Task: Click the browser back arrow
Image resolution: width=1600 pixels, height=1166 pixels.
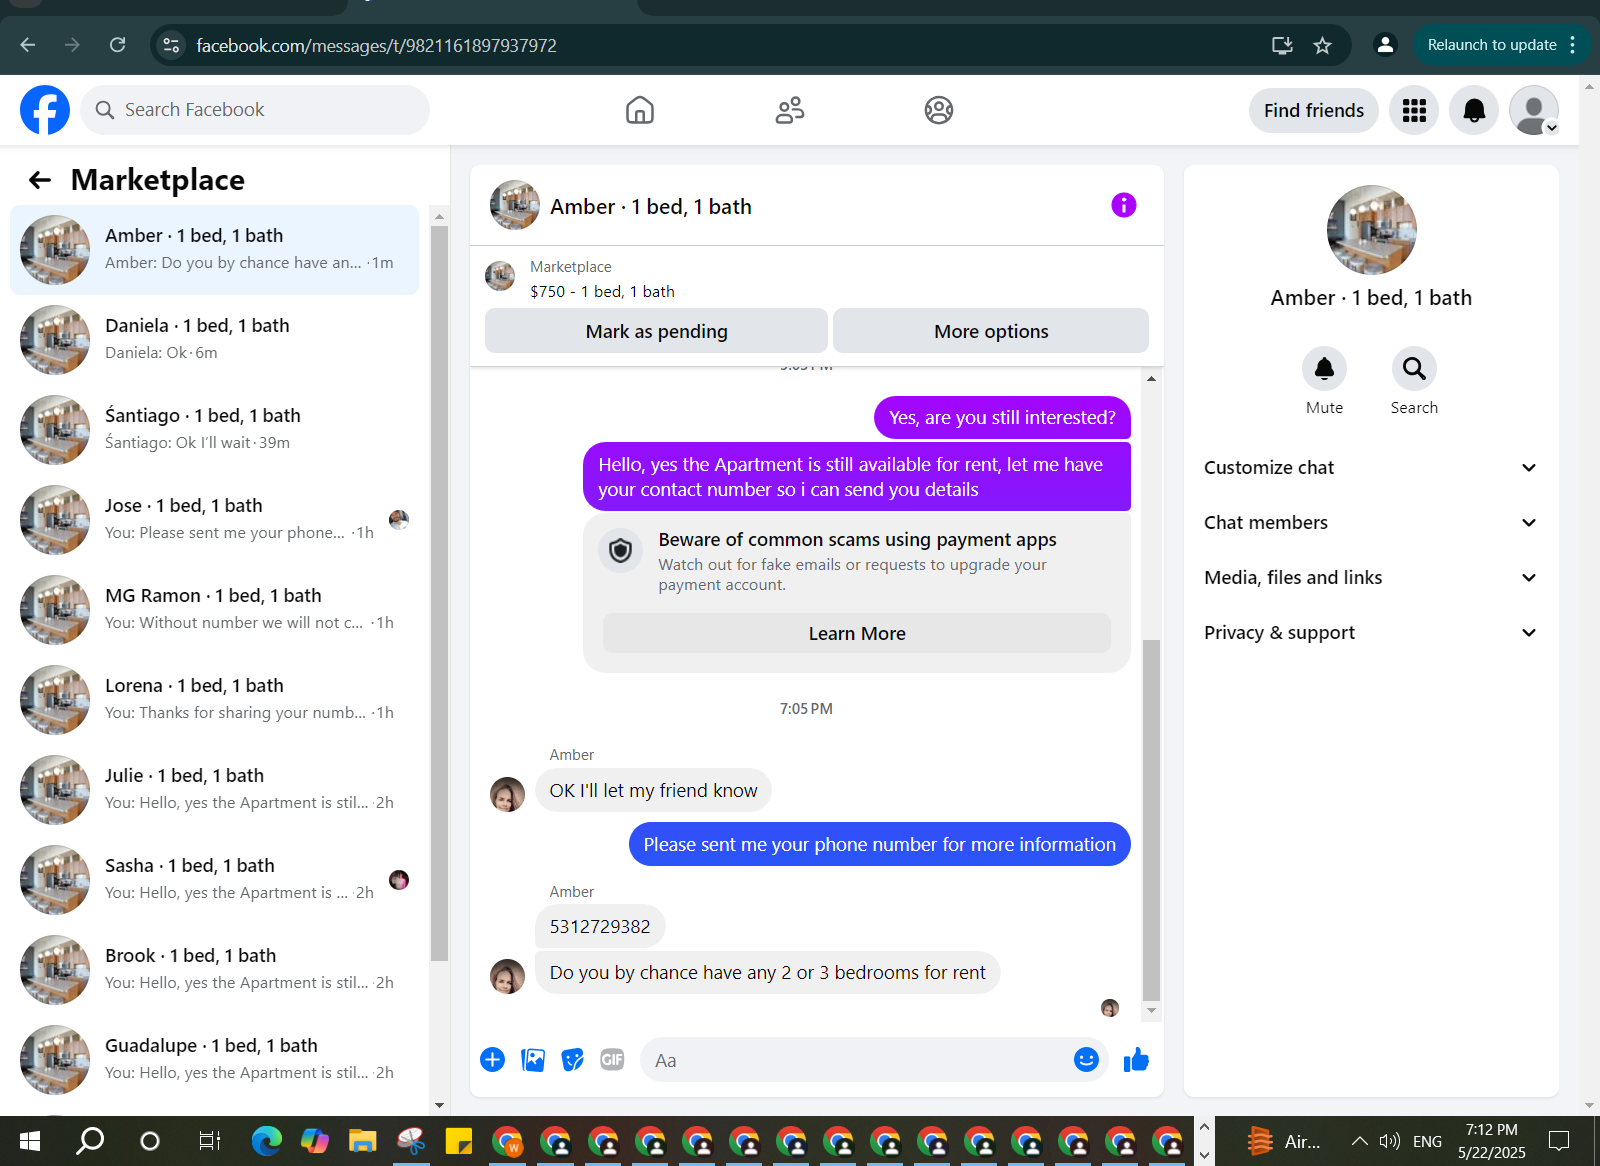Action: [28, 45]
